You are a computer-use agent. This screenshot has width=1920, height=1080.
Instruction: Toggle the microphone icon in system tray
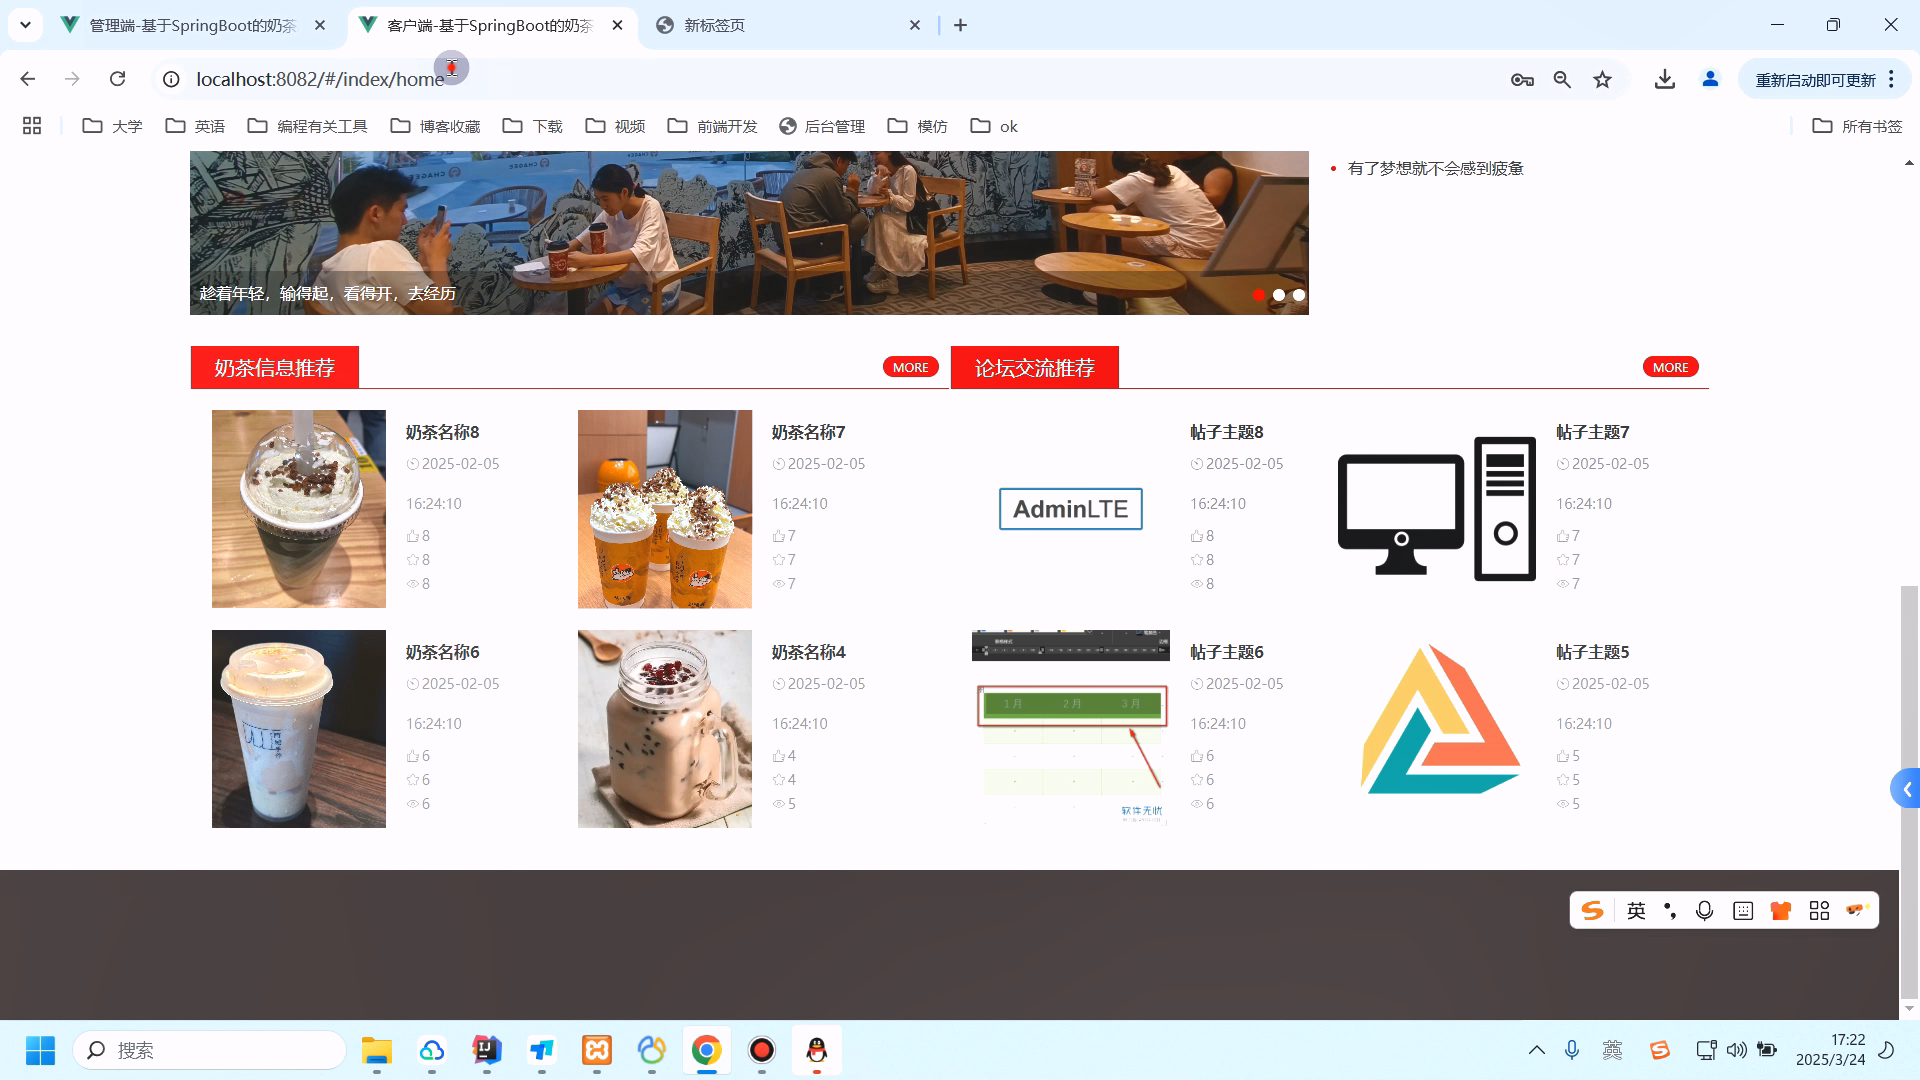click(x=1571, y=1050)
